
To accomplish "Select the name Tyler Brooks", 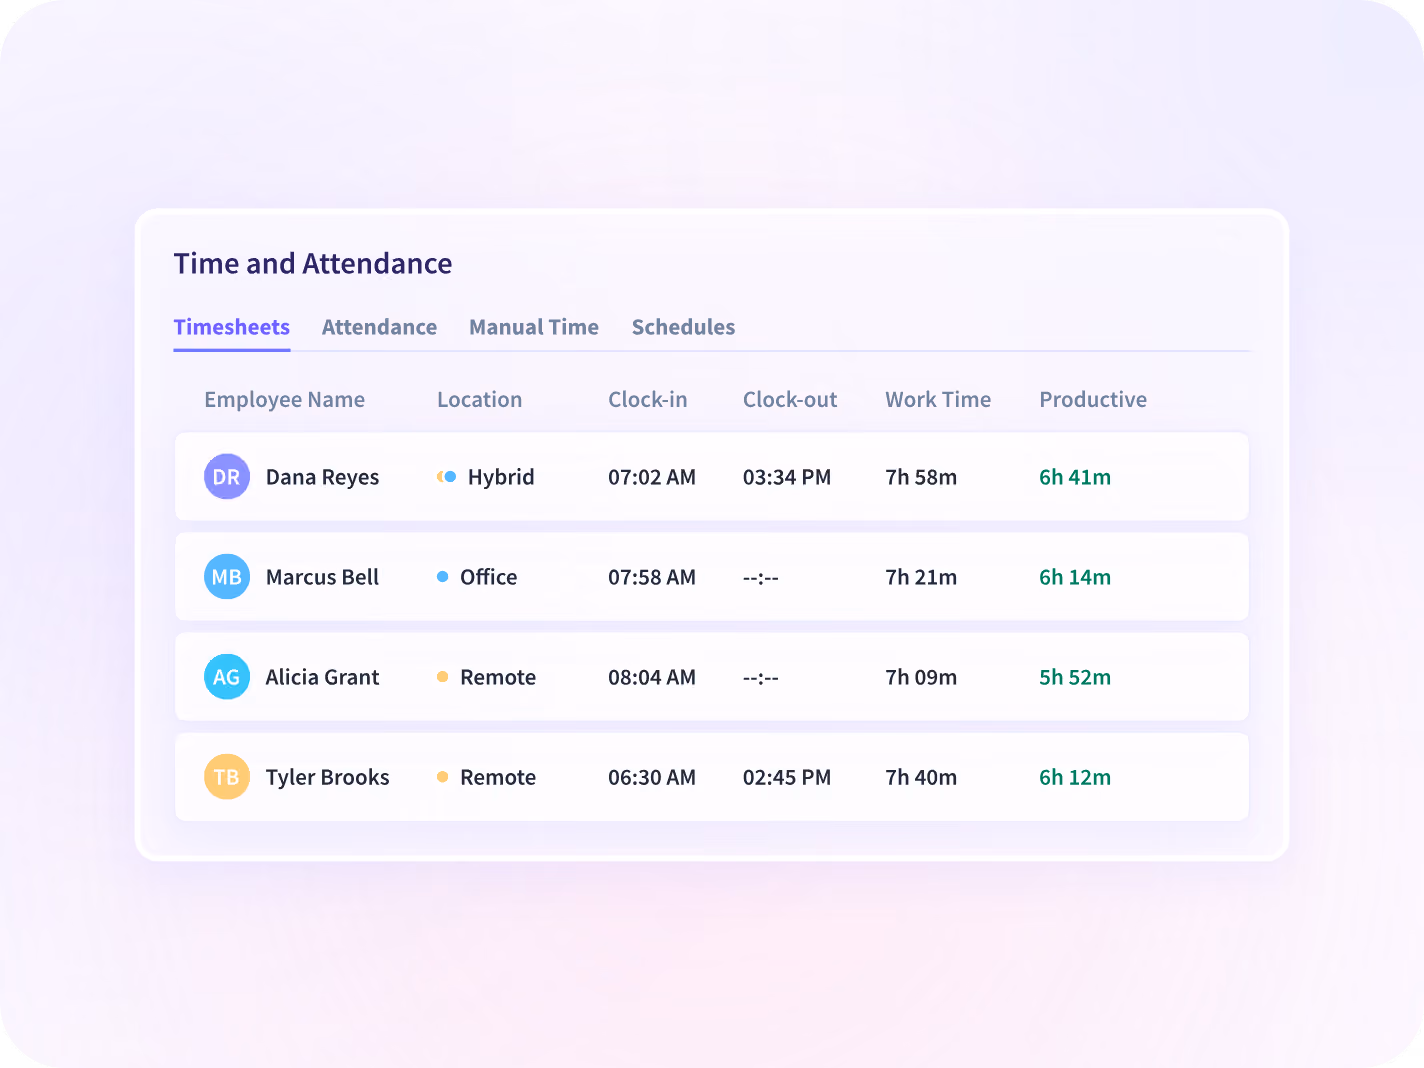I will click(328, 777).
